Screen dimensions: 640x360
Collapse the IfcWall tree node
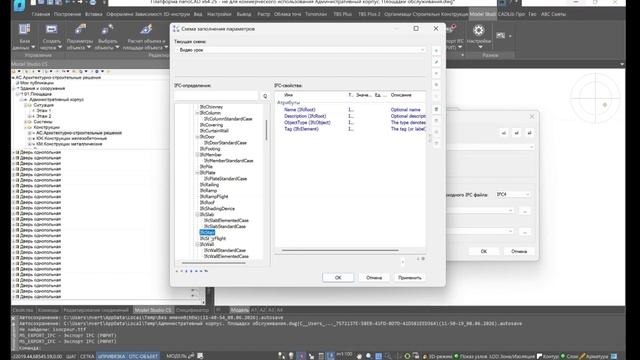(x=197, y=244)
